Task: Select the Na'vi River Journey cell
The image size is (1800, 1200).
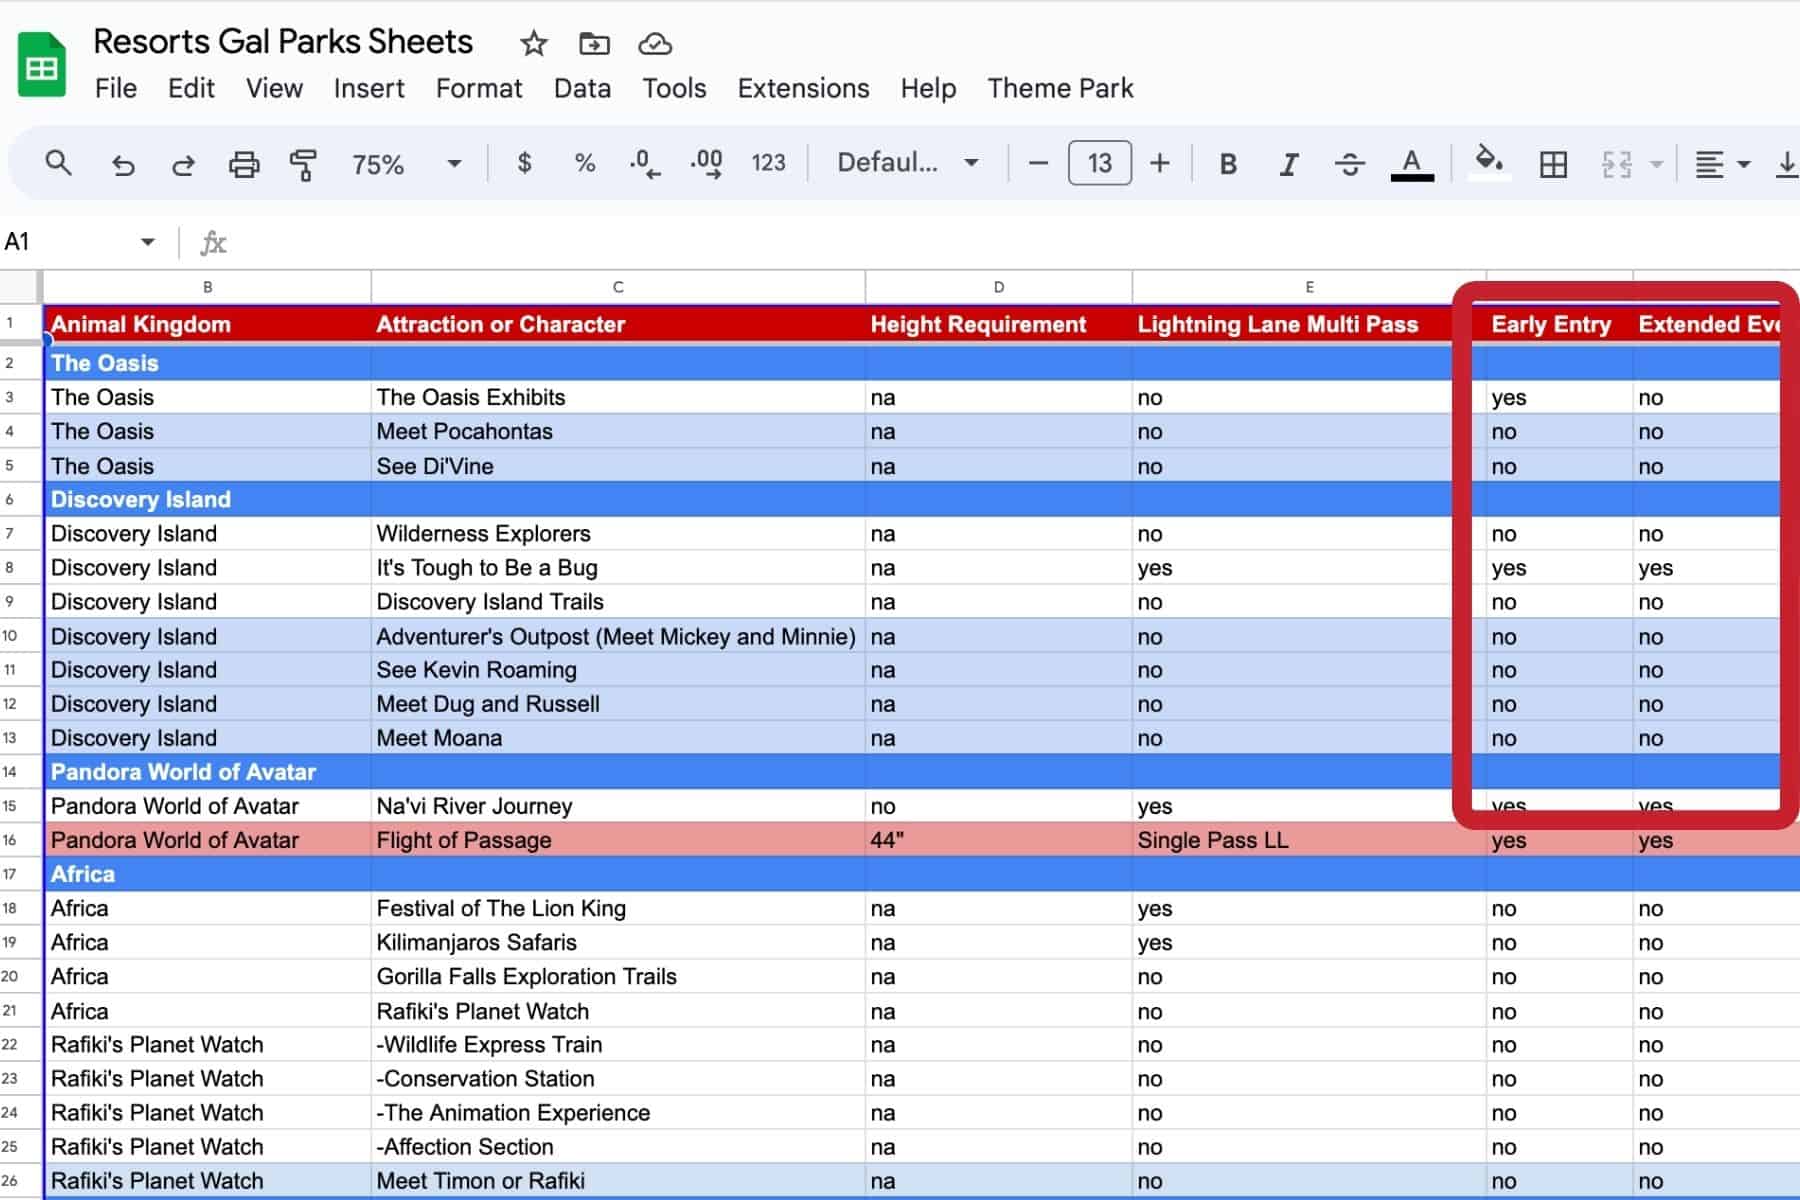Action: click(x=618, y=806)
